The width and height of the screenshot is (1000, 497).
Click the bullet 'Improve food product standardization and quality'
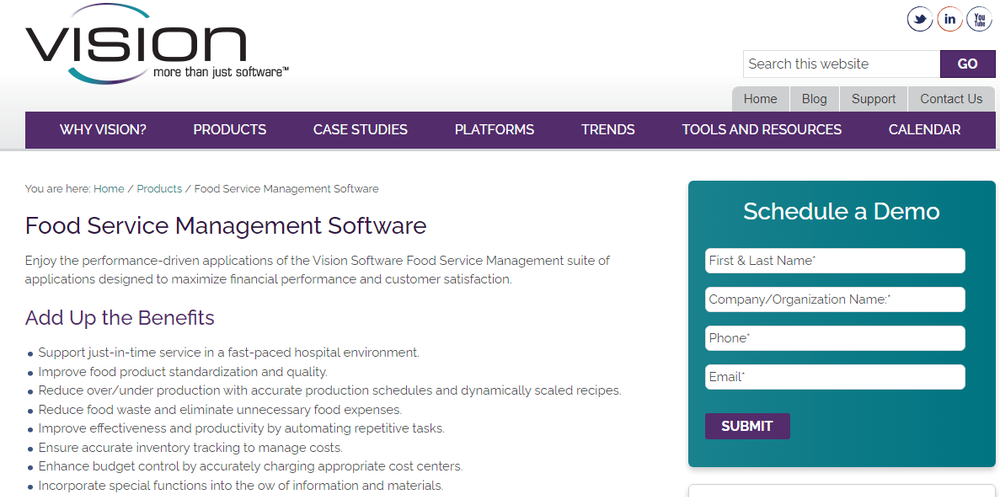pos(183,371)
